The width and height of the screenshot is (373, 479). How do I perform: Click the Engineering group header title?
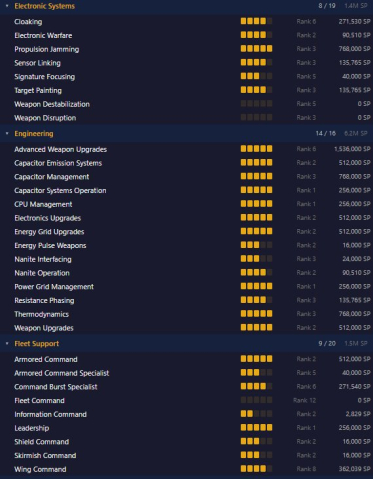pyautogui.click(x=34, y=134)
